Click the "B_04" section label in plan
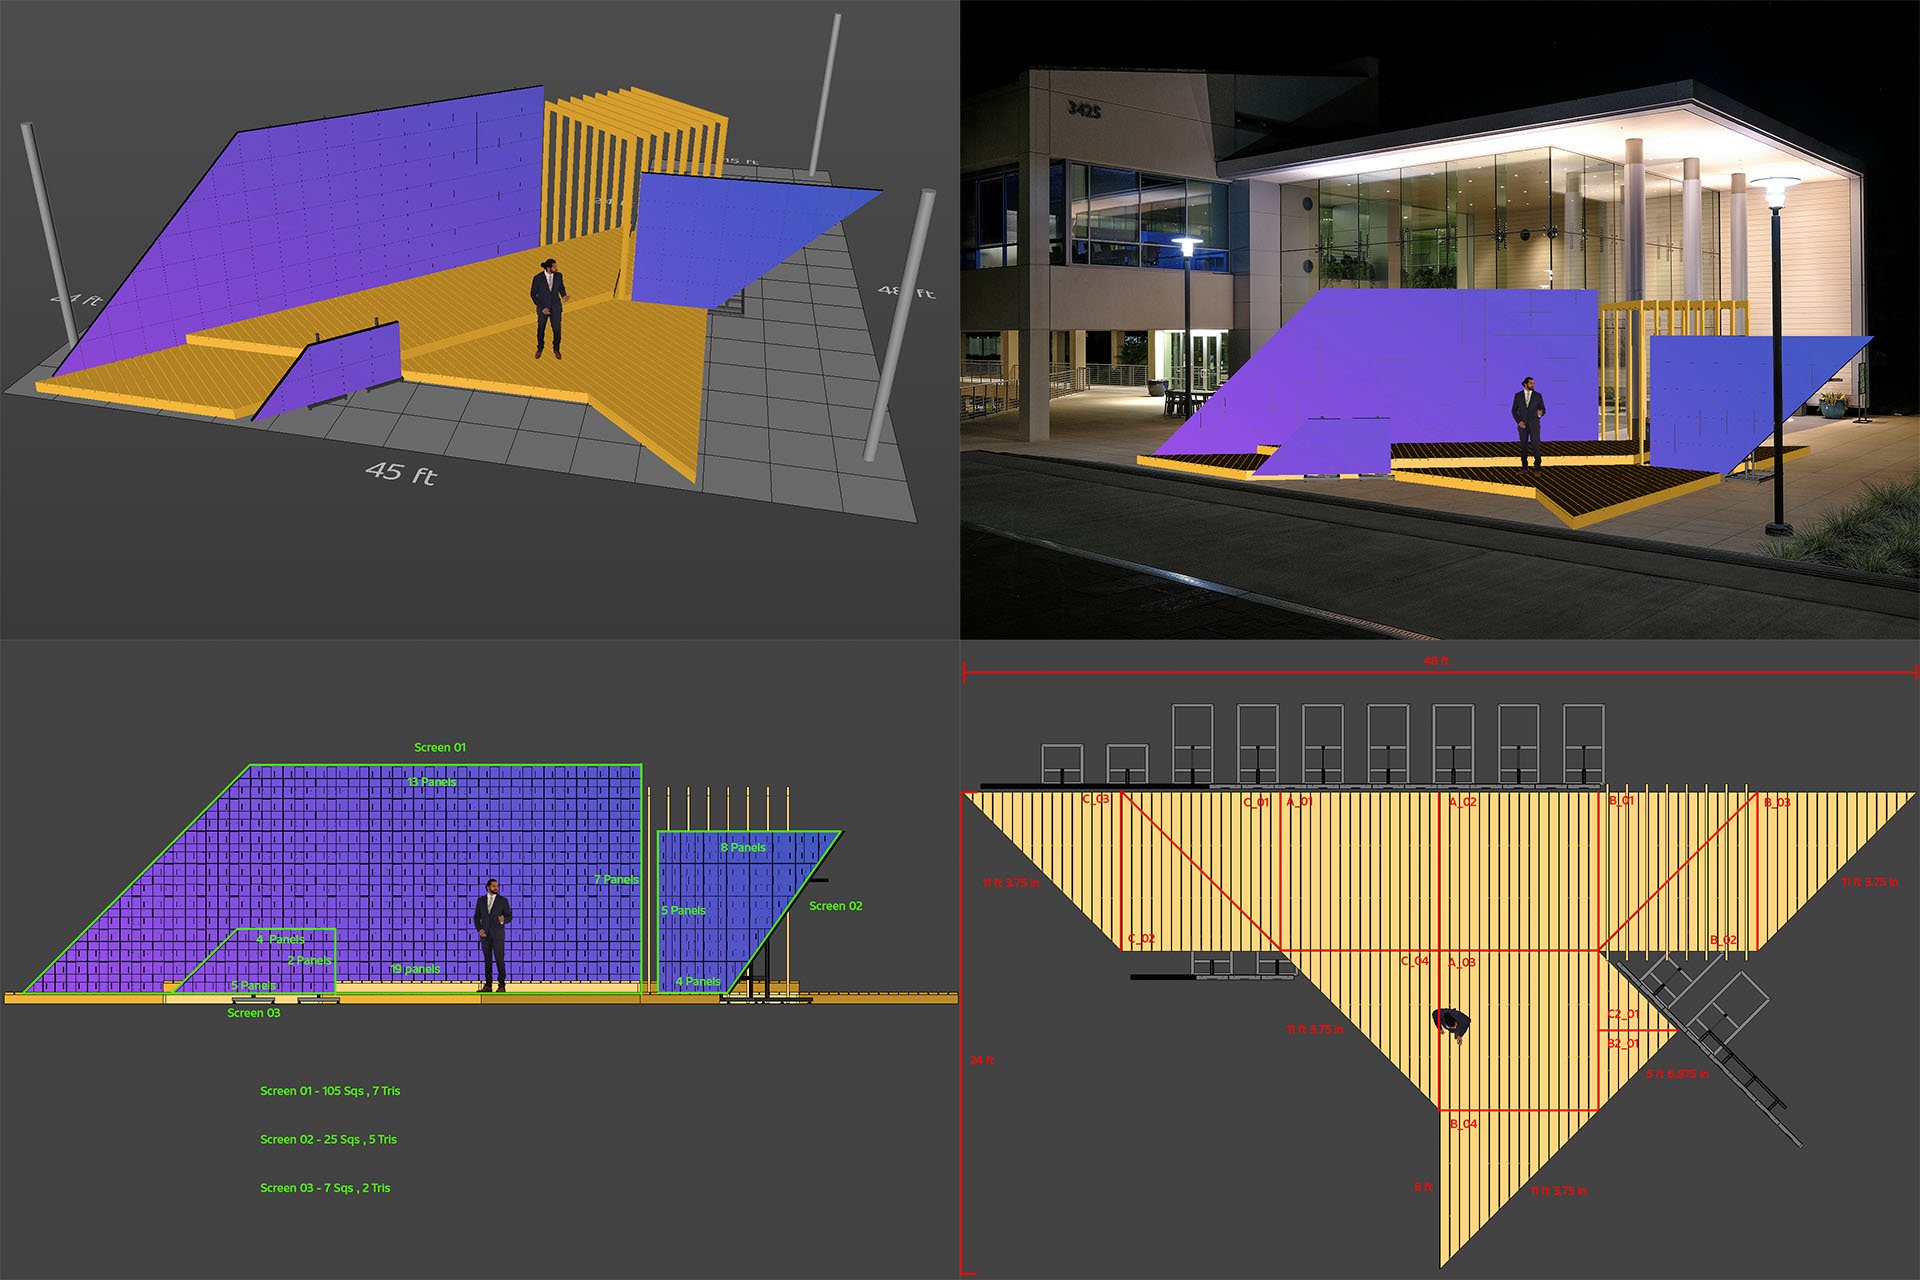This screenshot has height=1280, width=1920. 1464,1124
